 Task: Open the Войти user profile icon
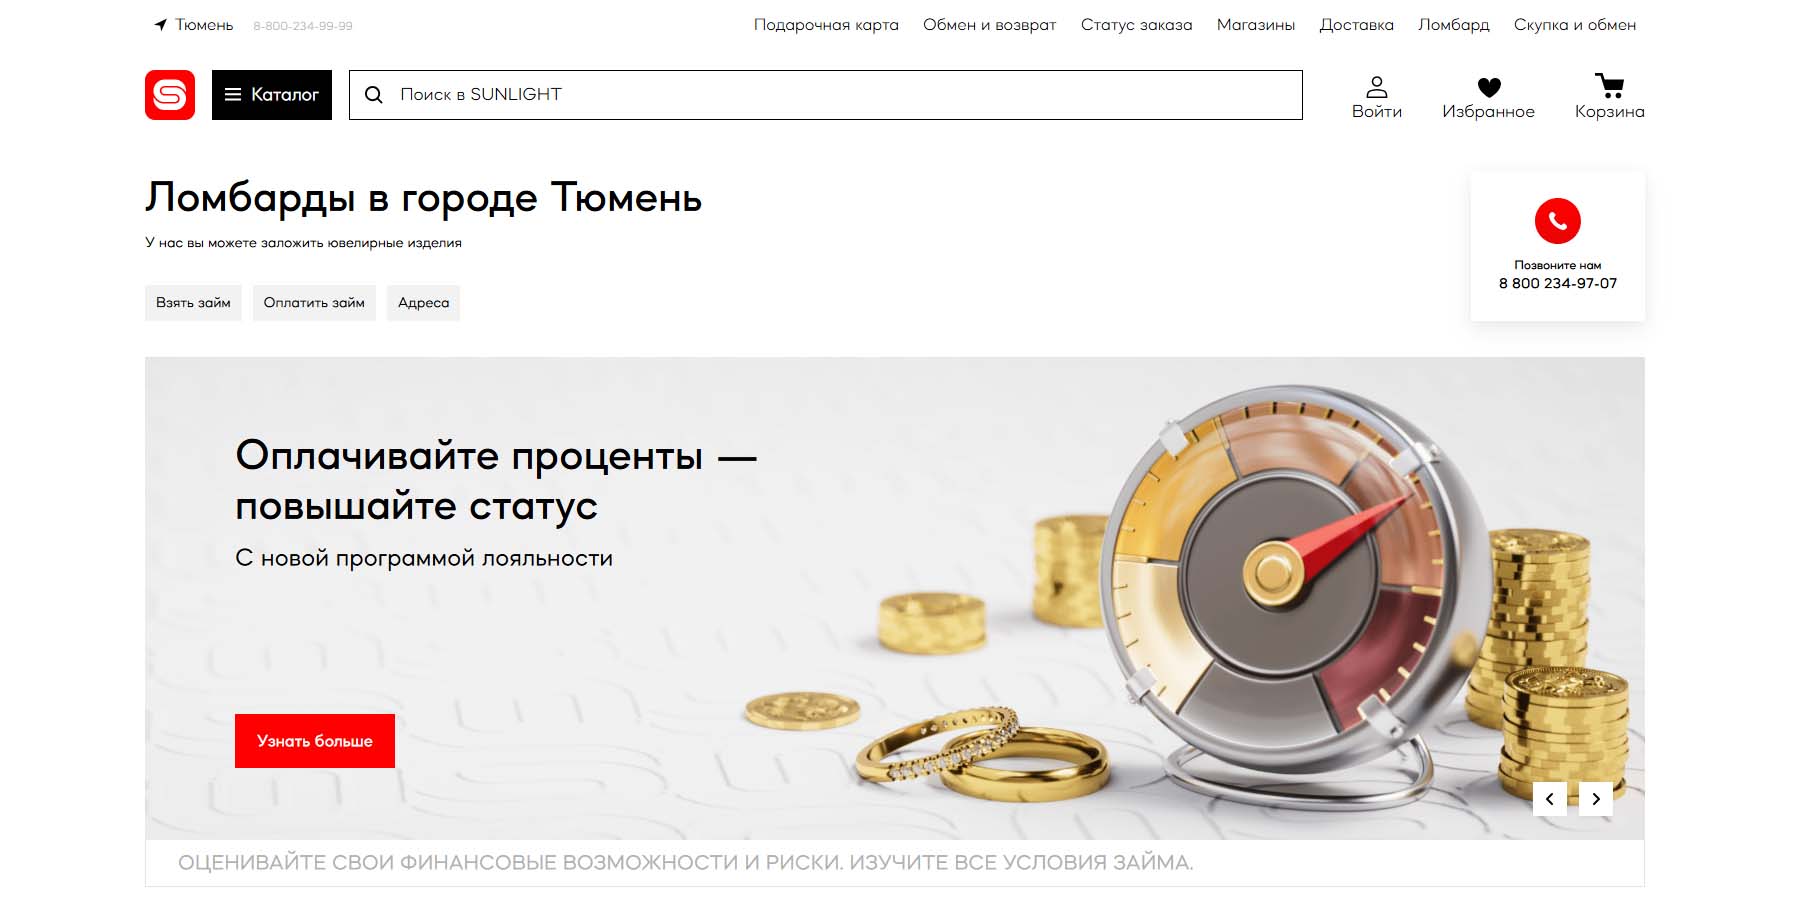[1377, 87]
